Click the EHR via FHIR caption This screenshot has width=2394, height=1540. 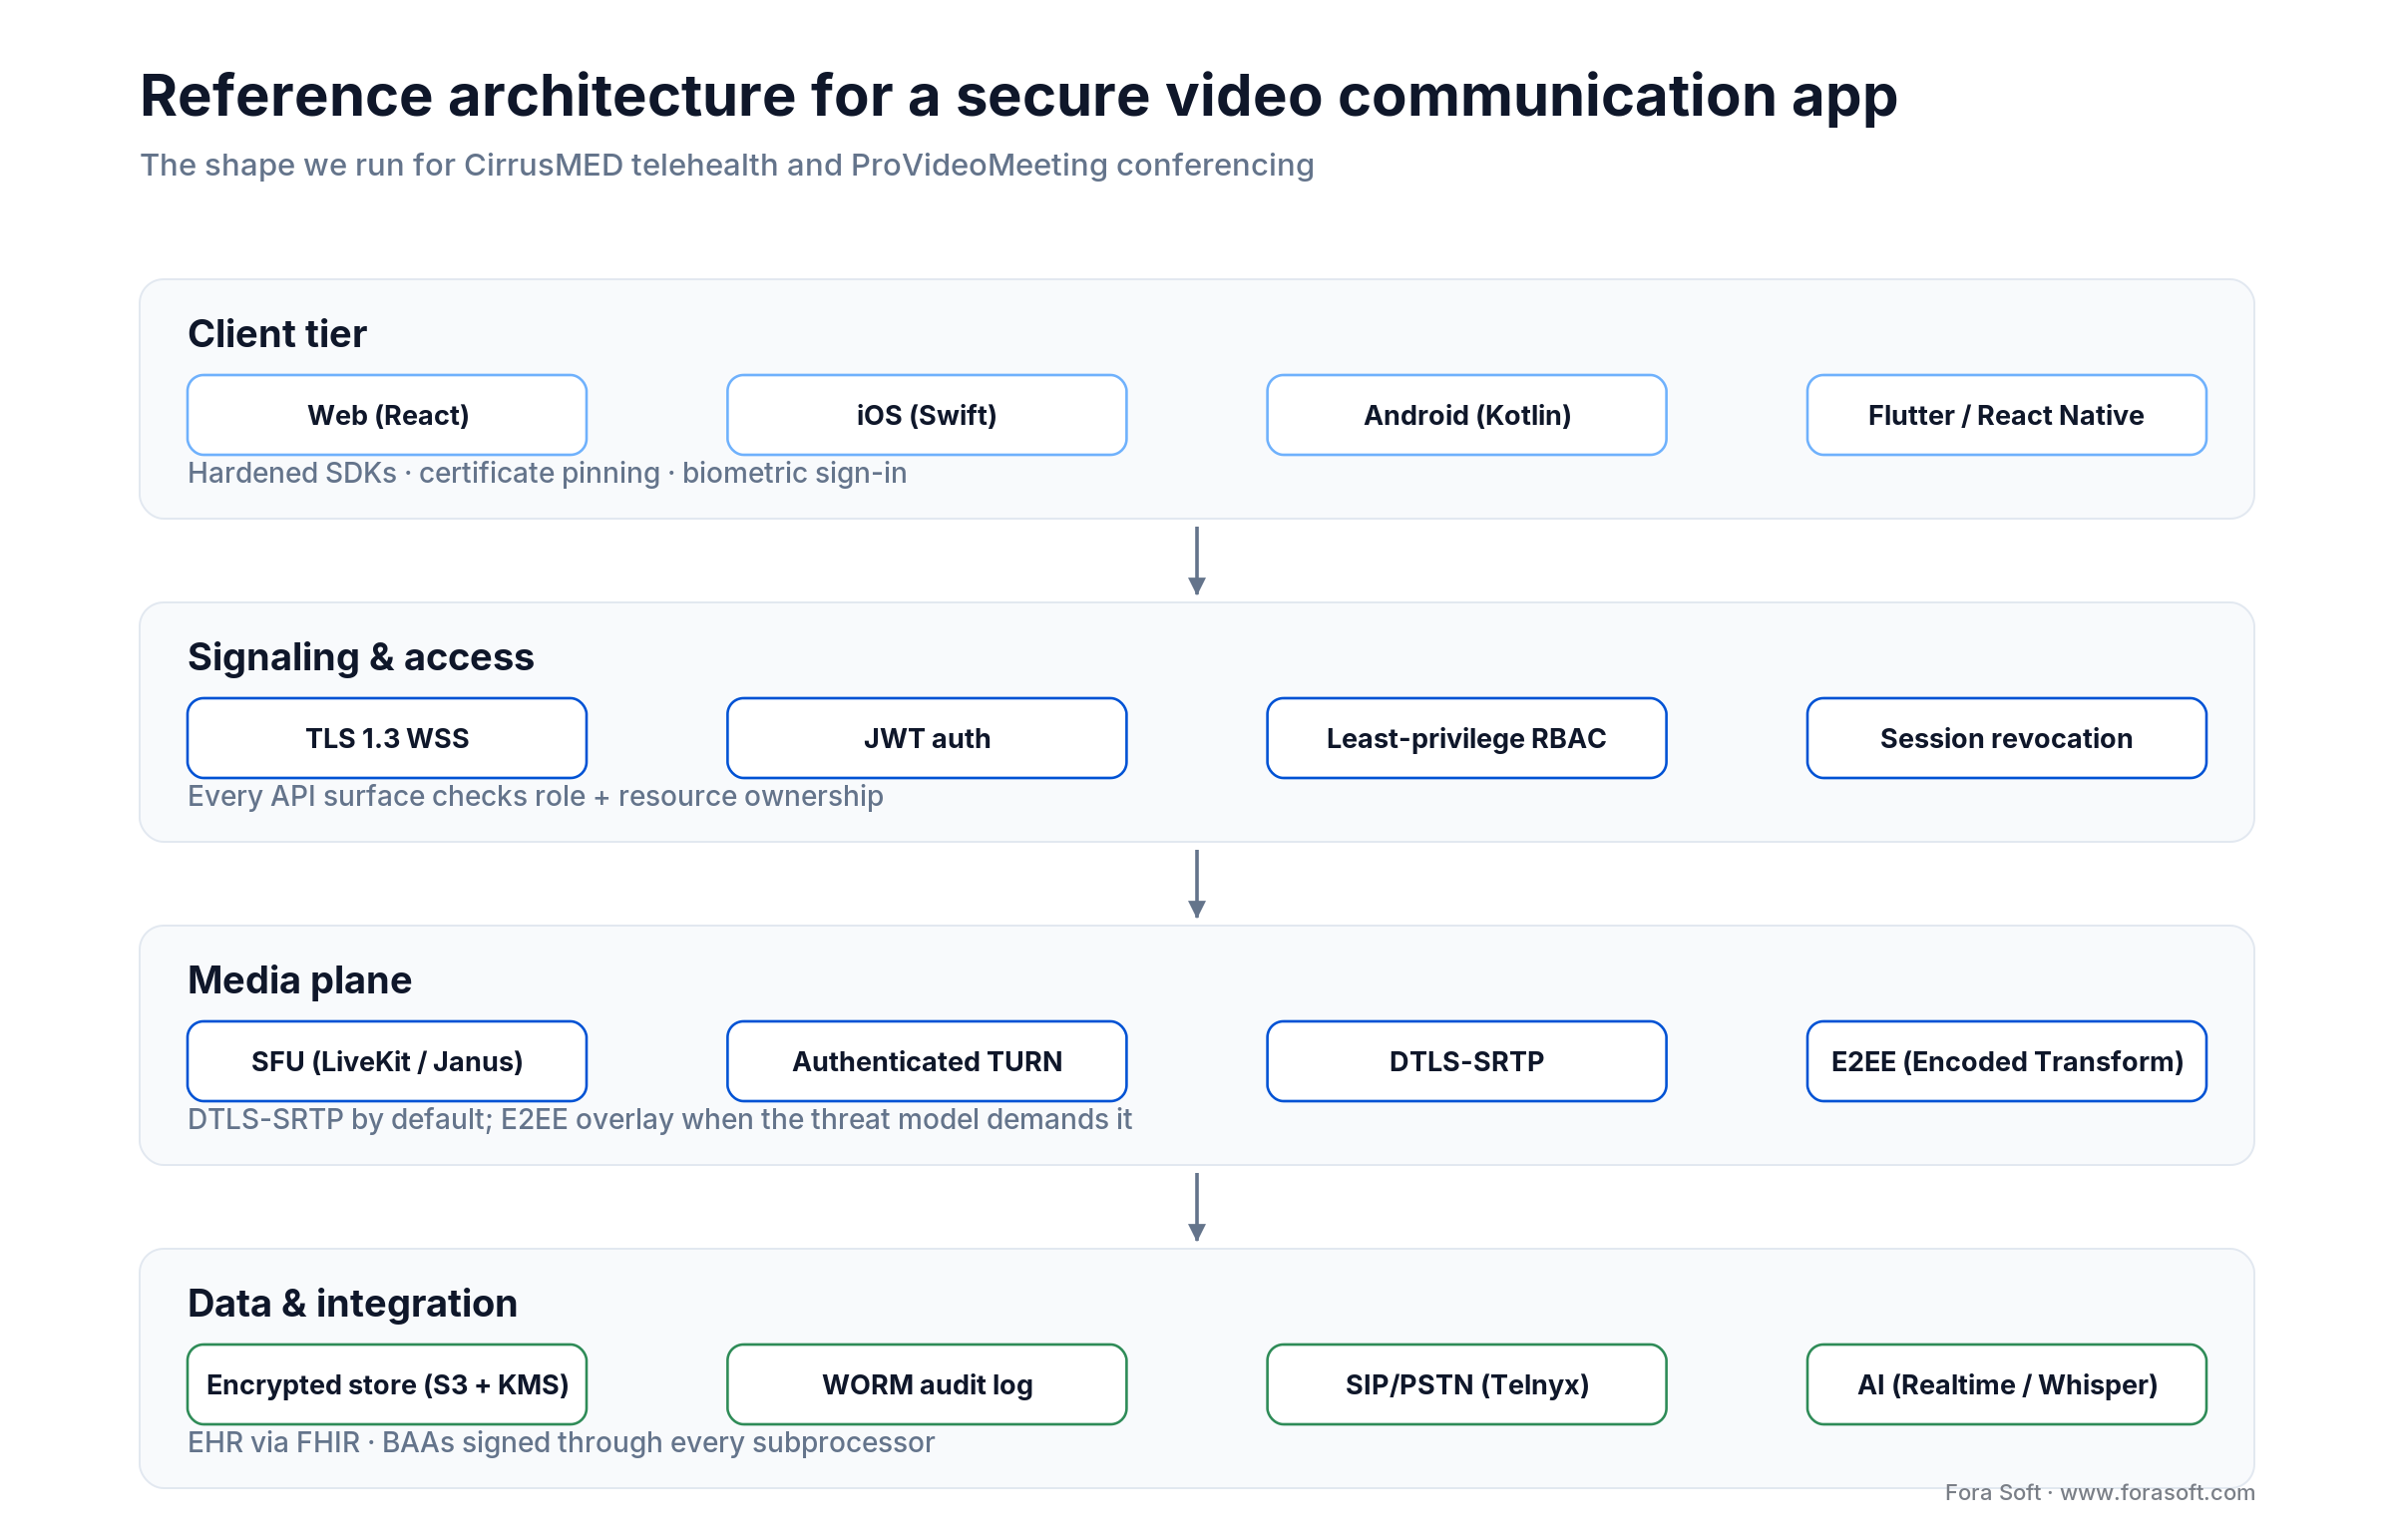(x=561, y=1442)
